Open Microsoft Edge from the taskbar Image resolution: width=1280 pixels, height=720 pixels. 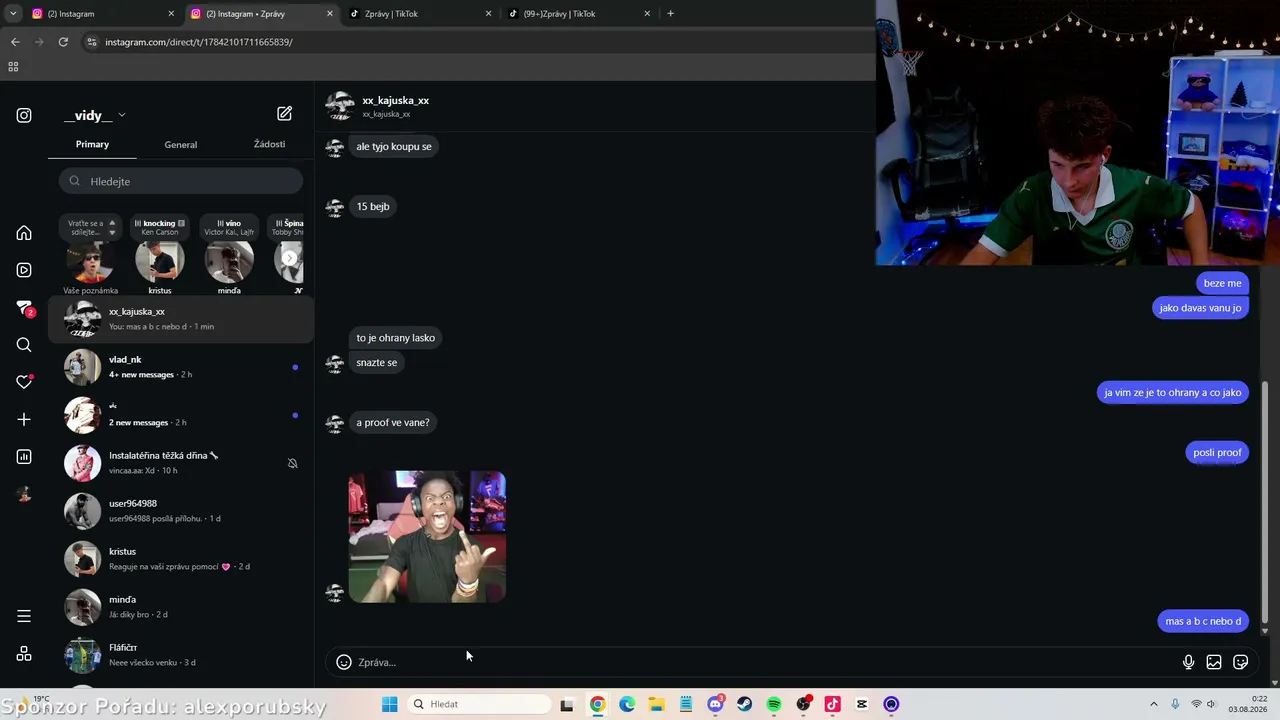click(x=627, y=704)
